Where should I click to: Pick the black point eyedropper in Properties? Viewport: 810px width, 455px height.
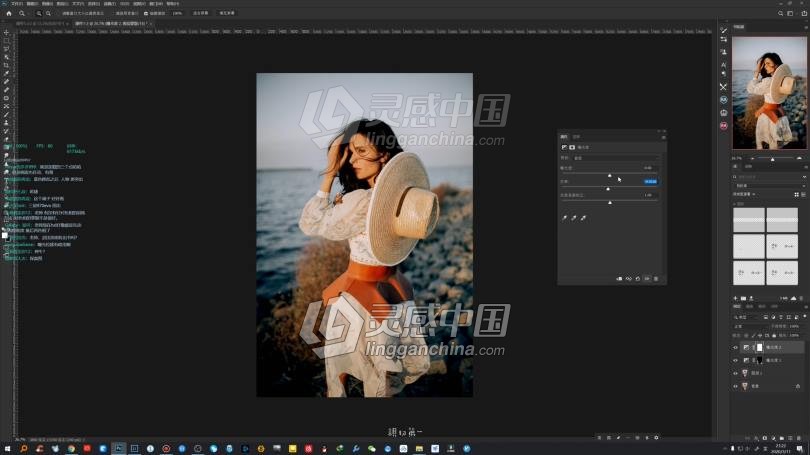565,218
